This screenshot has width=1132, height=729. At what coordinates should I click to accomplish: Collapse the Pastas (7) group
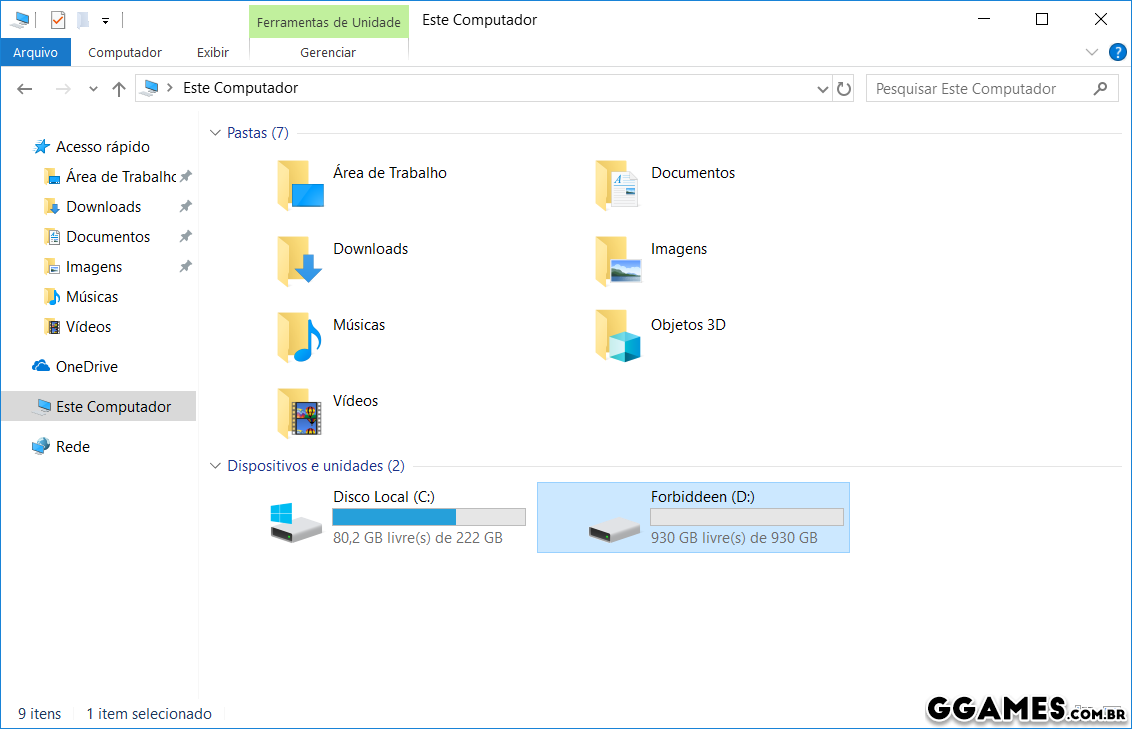pyautogui.click(x=215, y=133)
